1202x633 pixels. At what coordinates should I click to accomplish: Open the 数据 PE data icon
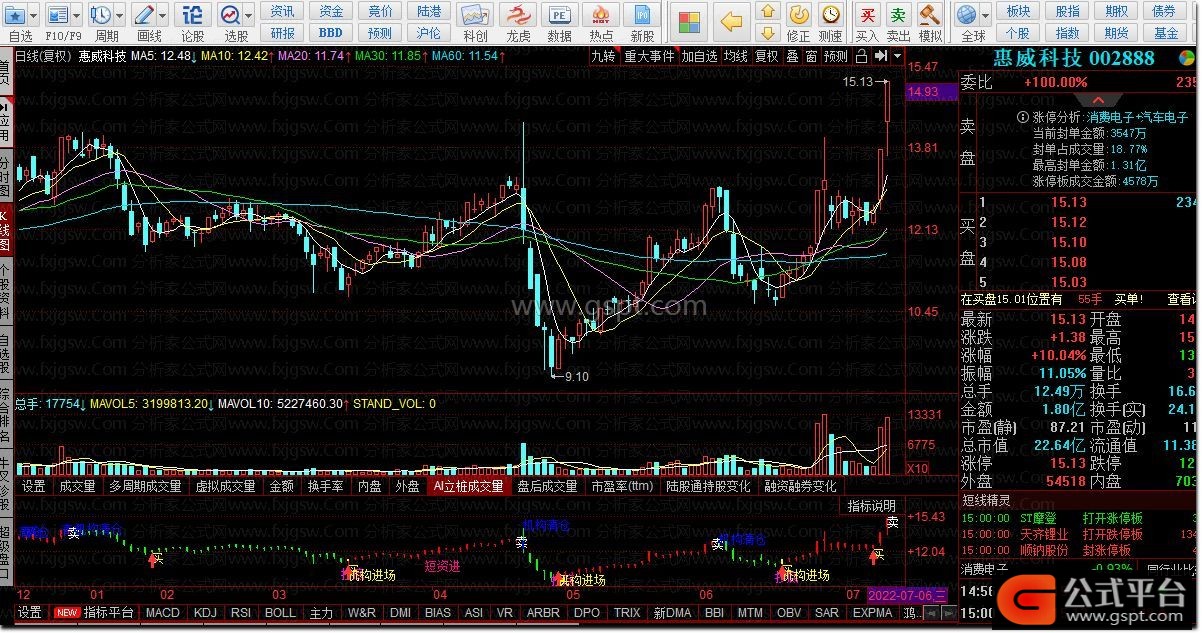(560, 16)
